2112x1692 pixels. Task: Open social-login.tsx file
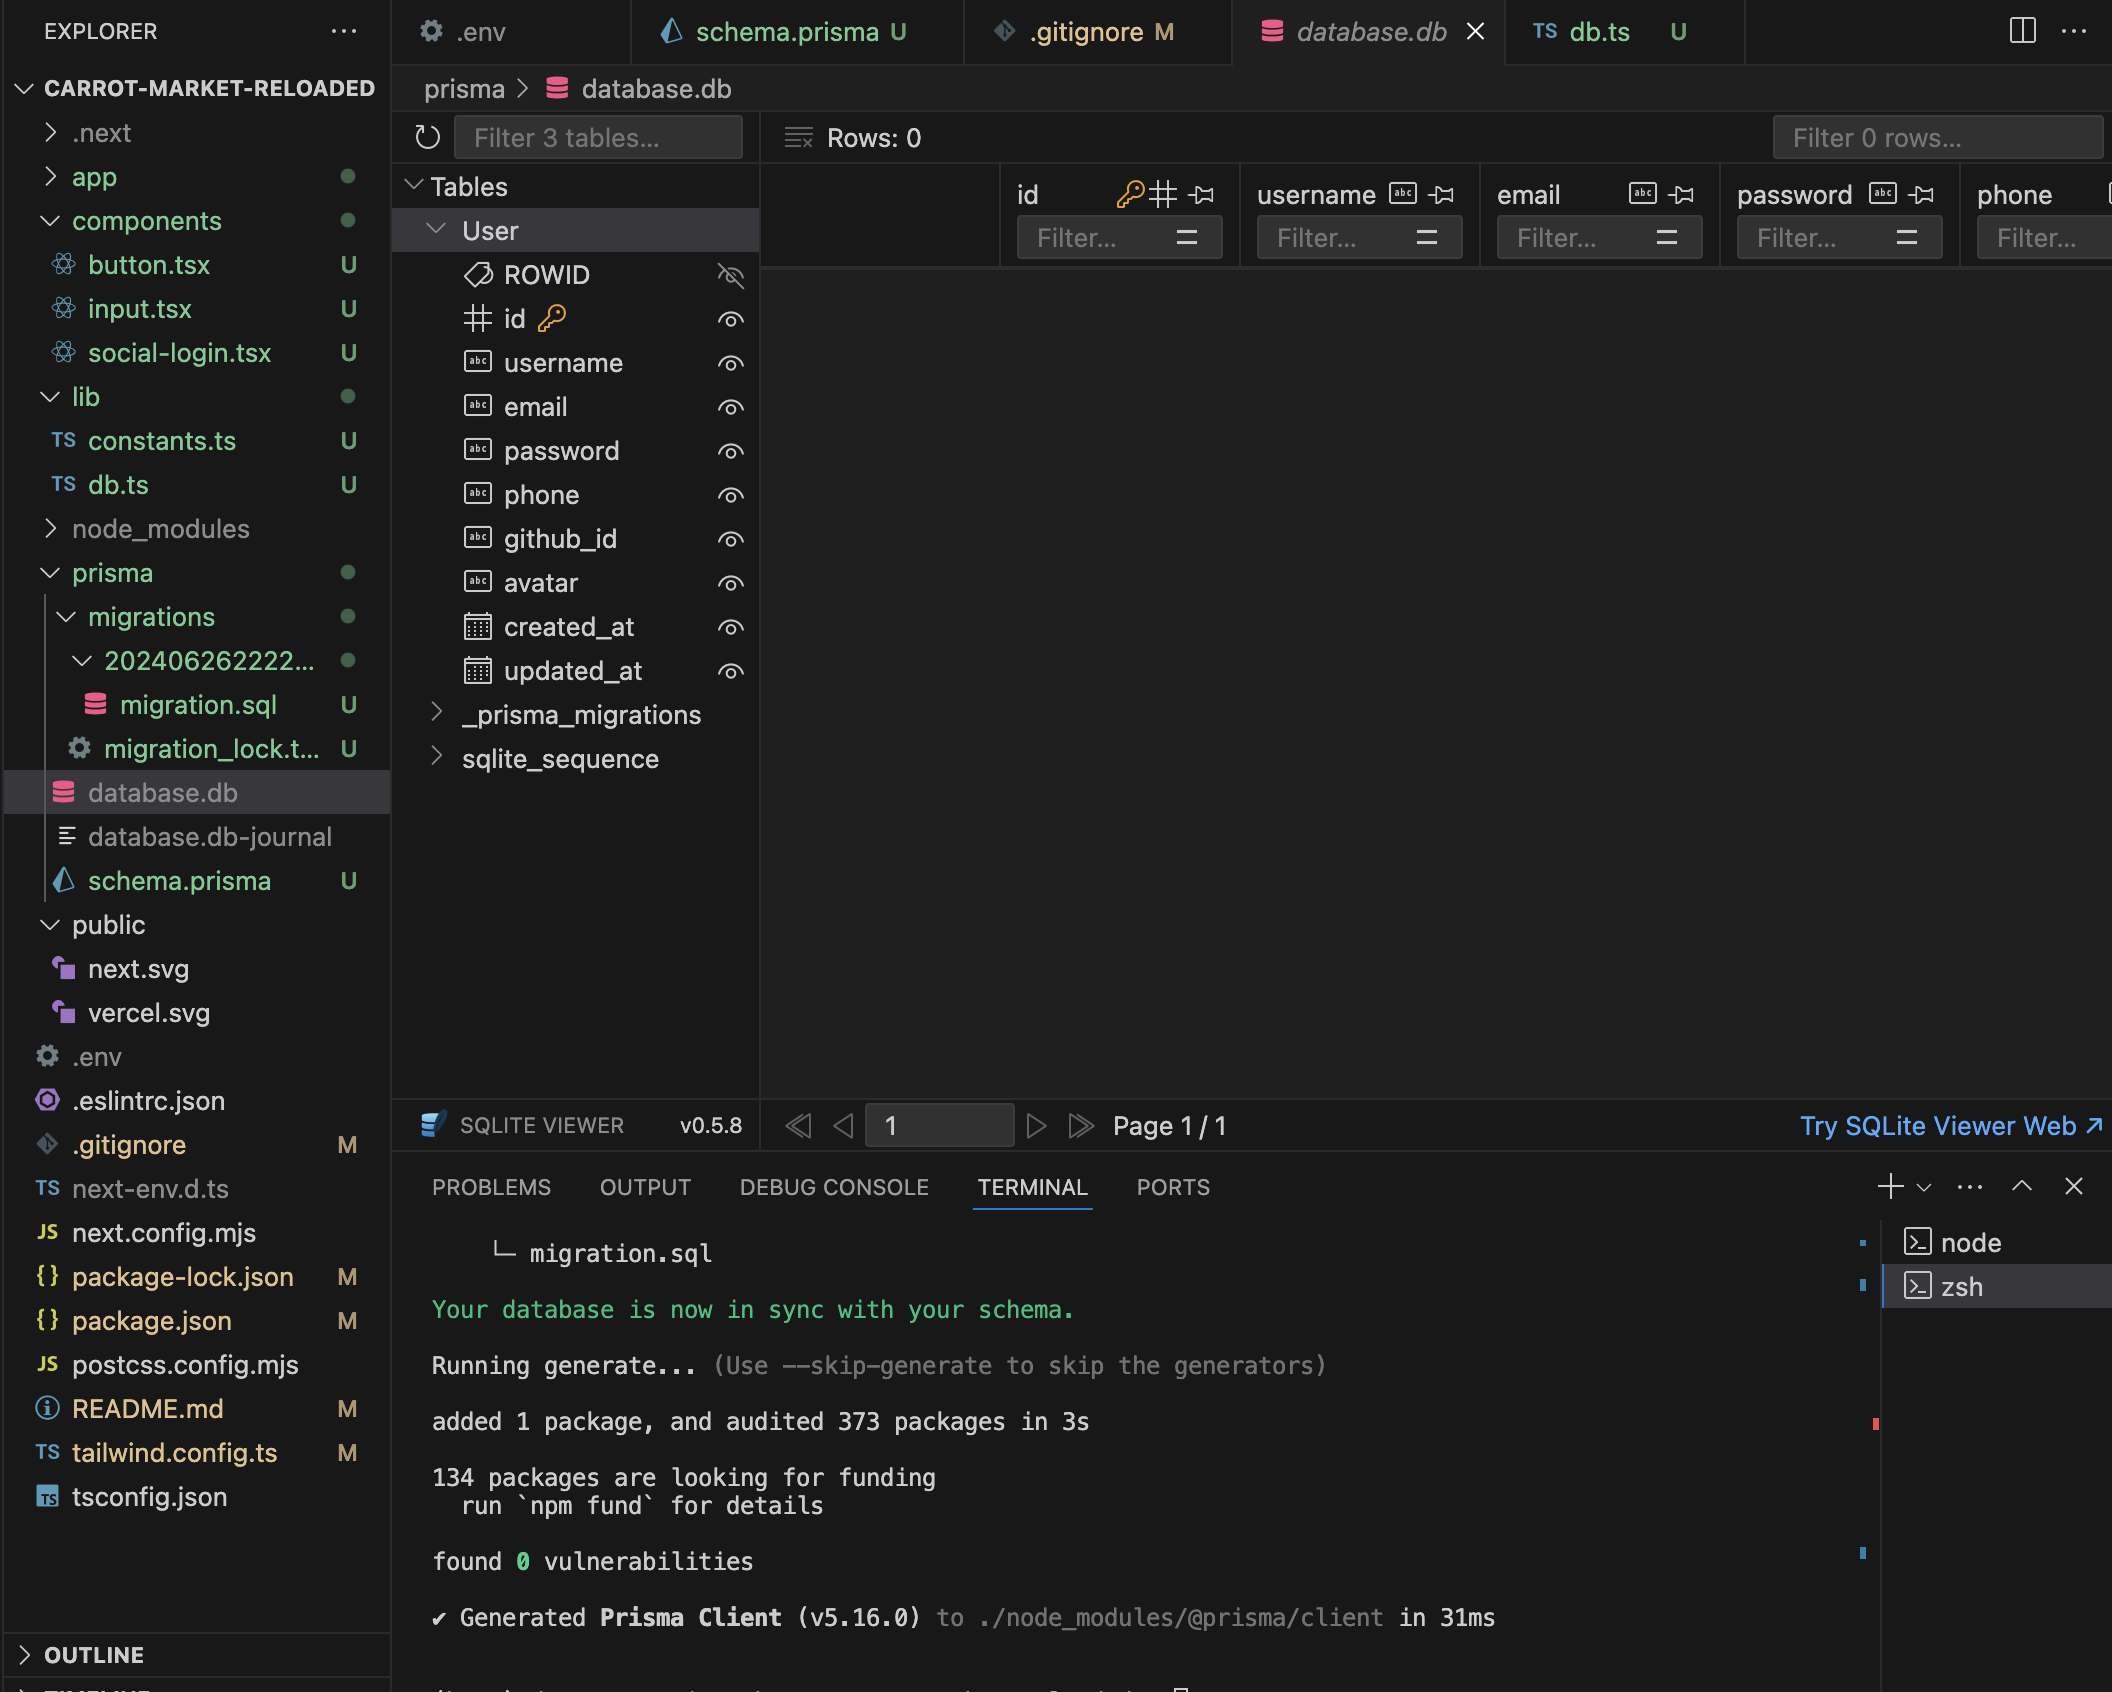coord(179,353)
